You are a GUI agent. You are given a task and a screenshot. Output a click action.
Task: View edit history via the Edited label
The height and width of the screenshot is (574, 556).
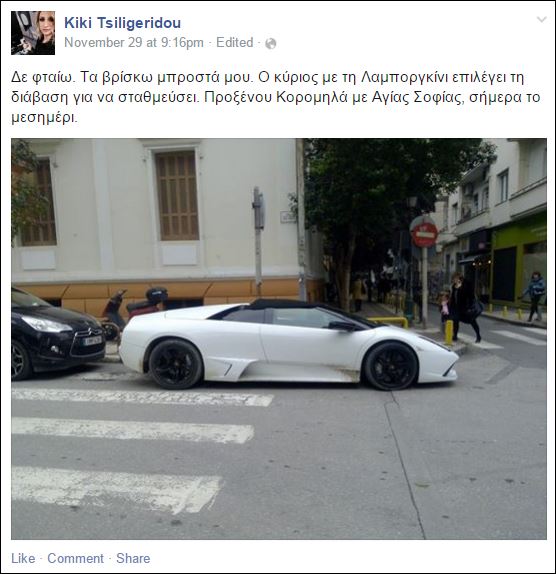(235, 42)
